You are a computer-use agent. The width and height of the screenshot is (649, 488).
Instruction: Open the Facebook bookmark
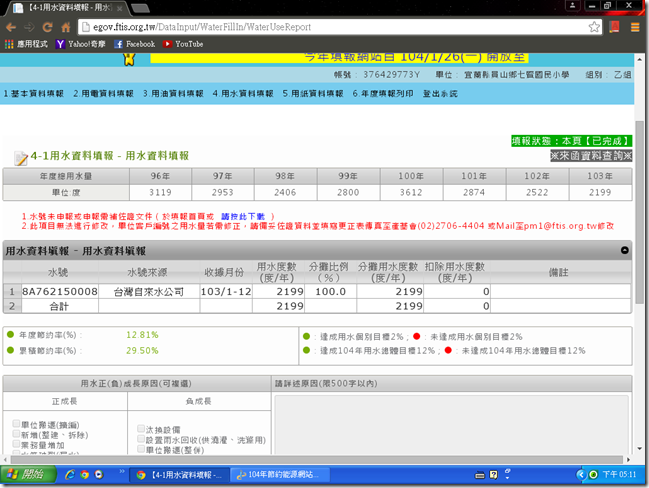pos(135,44)
